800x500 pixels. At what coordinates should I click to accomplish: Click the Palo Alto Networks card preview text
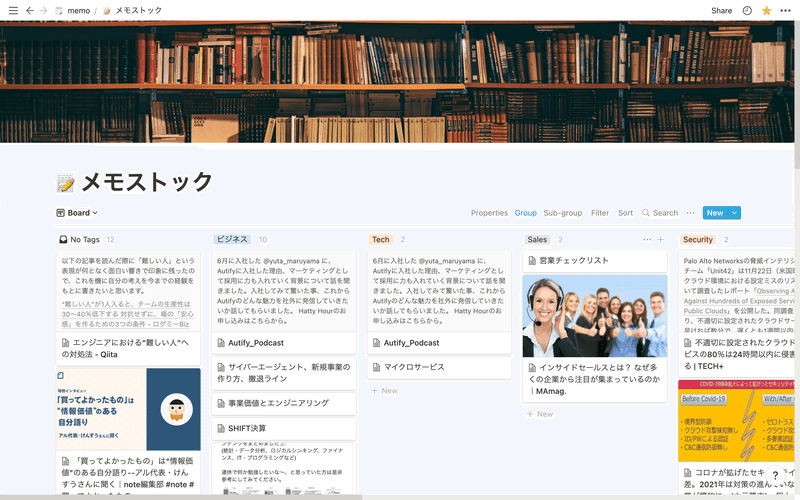tap(739, 295)
